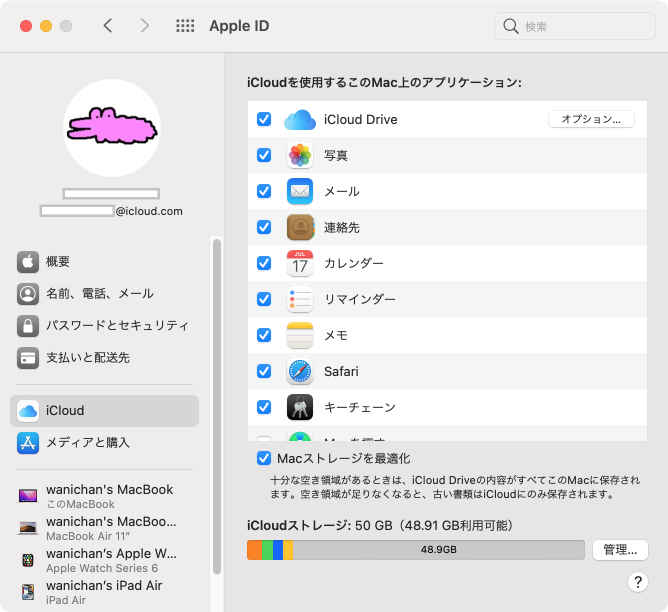Click the pink crocodile profile picture
The height and width of the screenshot is (612, 668).
pyautogui.click(x=112, y=128)
